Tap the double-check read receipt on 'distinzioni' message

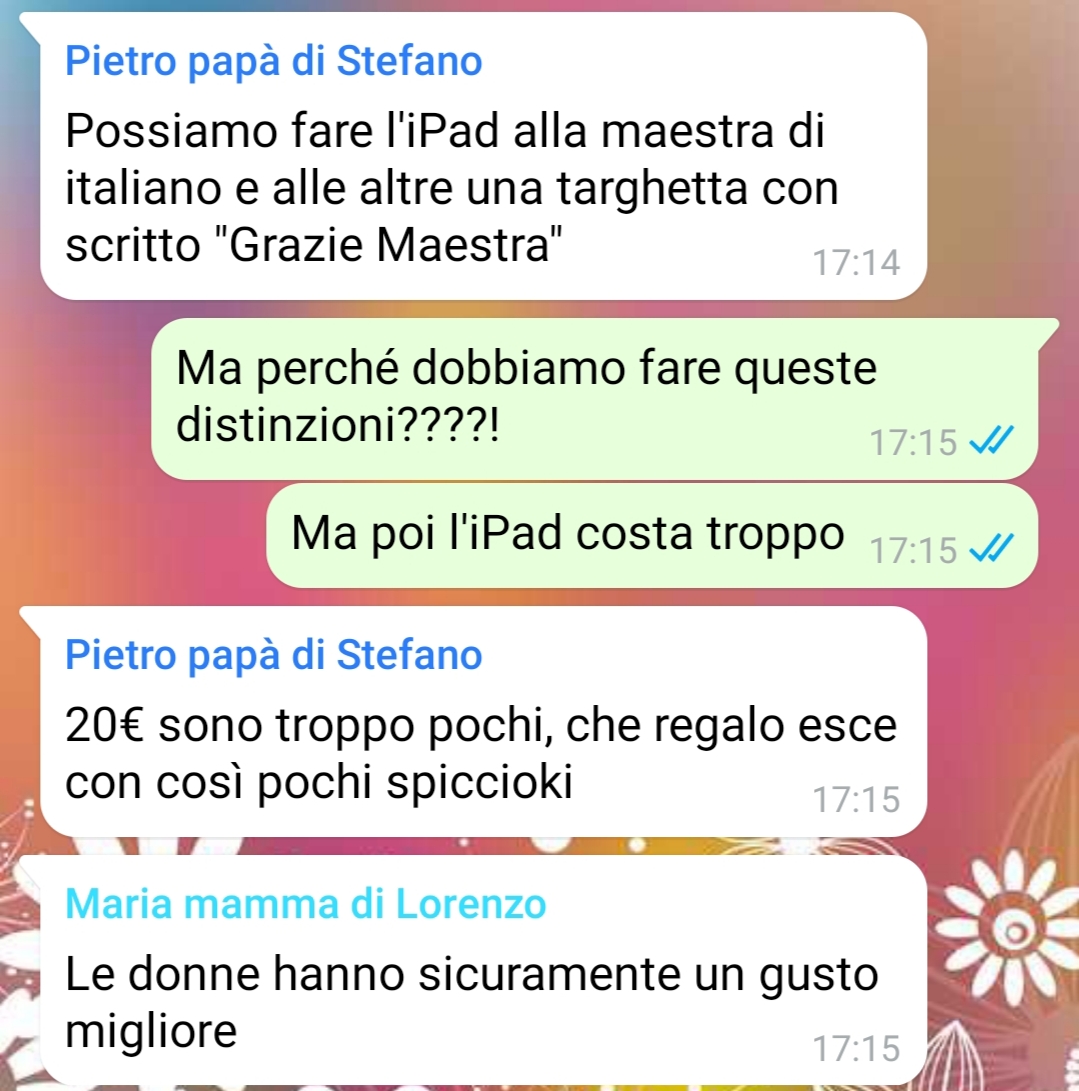pyautogui.click(x=991, y=440)
